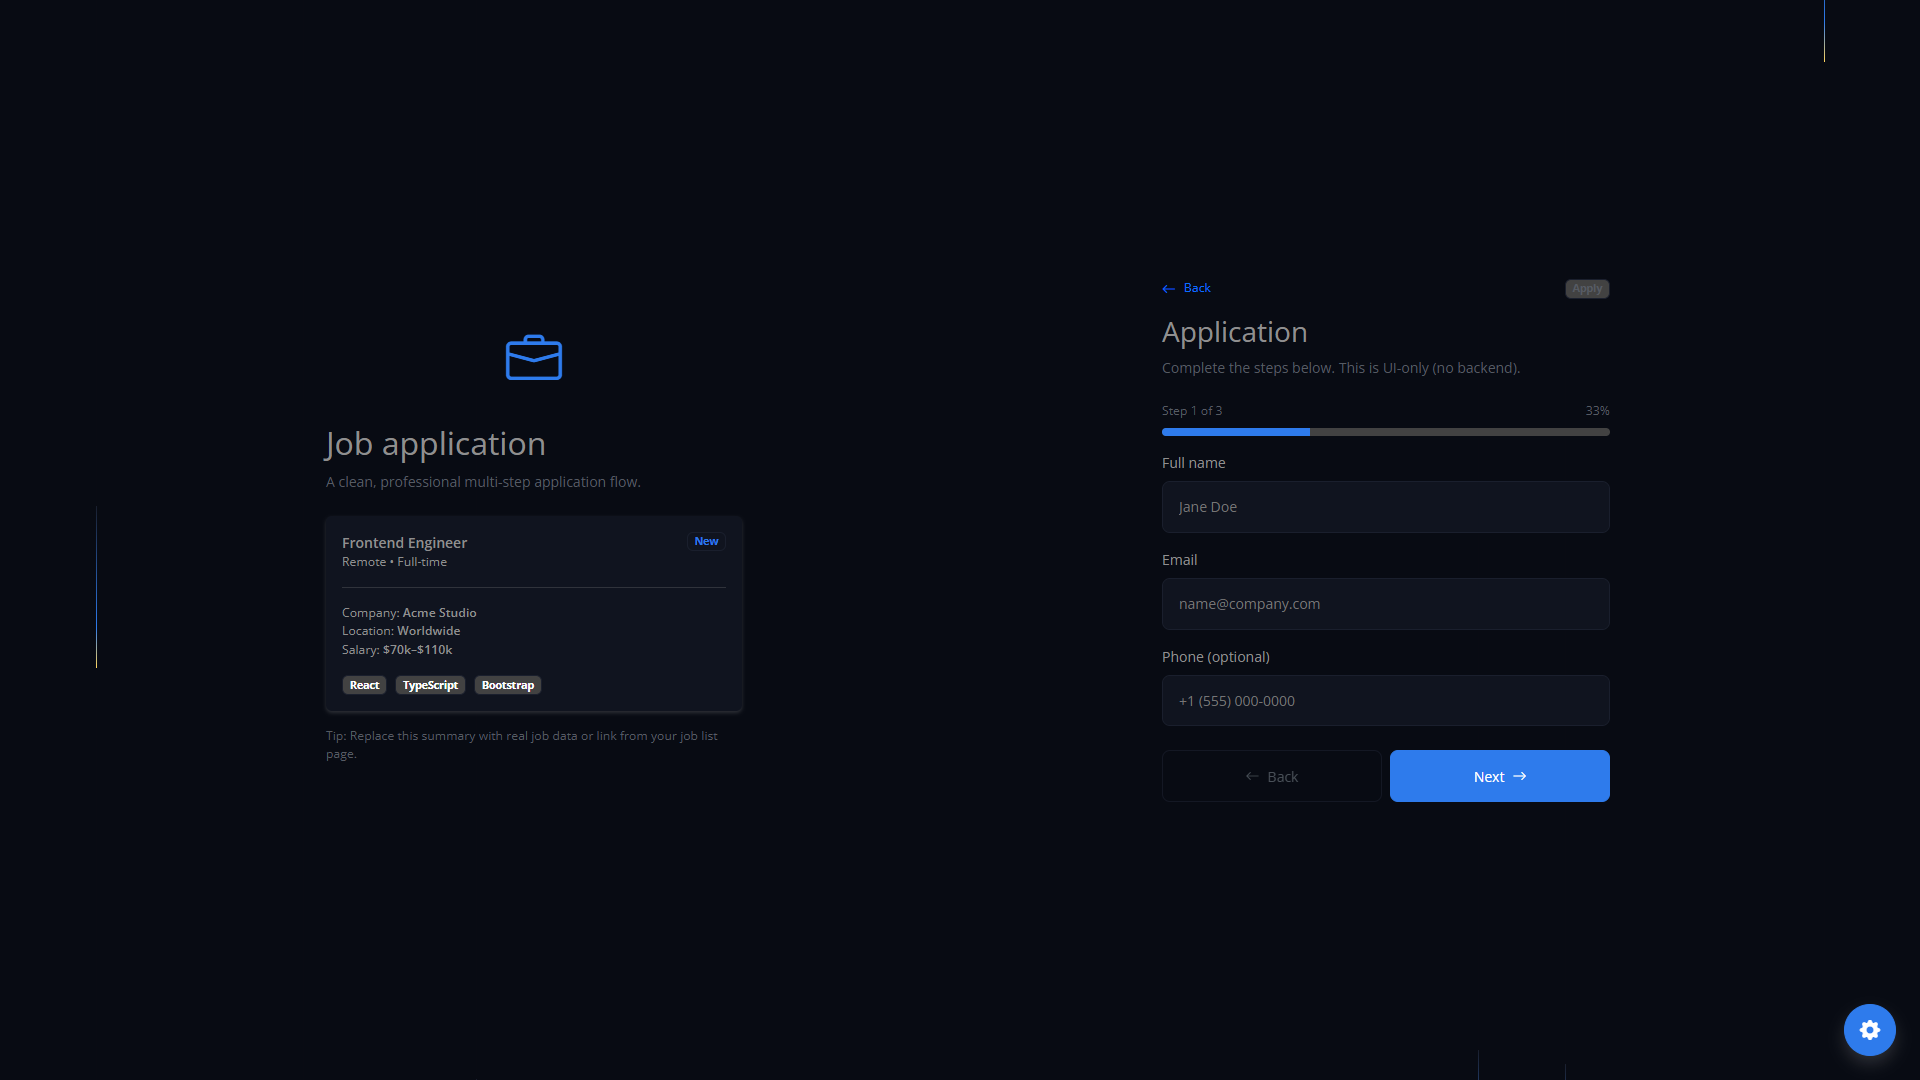1920x1080 pixels.
Task: Click the Step 1 of 3 label
Action: pos(1191,411)
